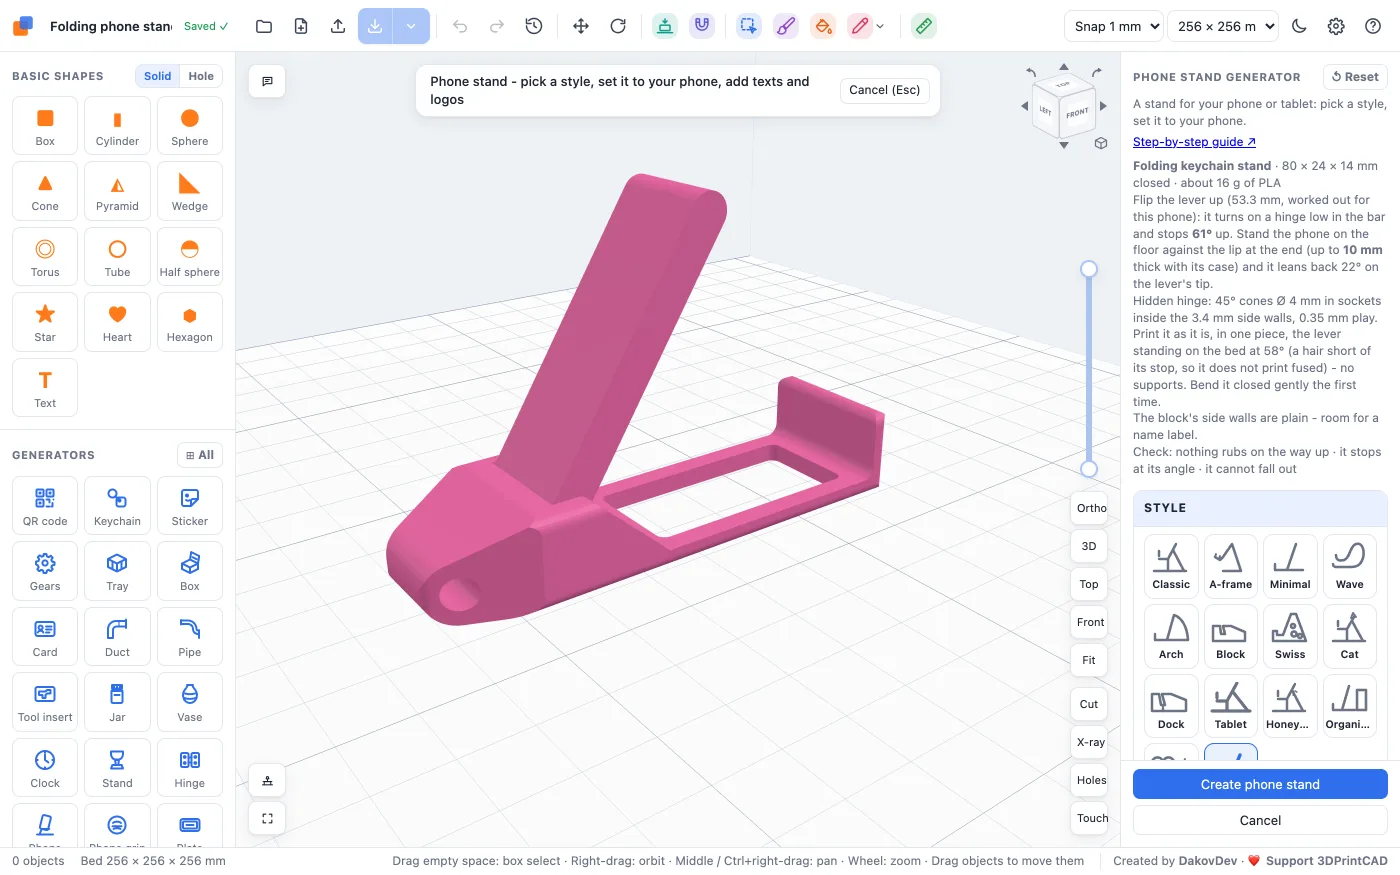
Task: Select the Classic stand style
Action: tap(1171, 566)
